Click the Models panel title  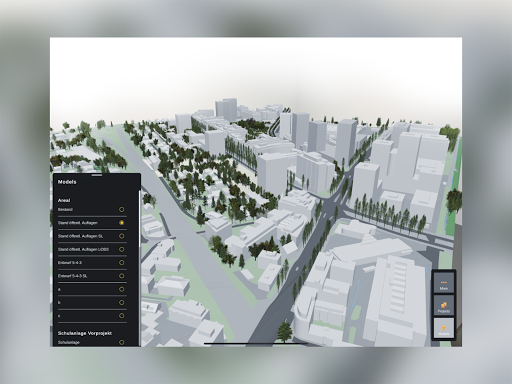[67, 182]
